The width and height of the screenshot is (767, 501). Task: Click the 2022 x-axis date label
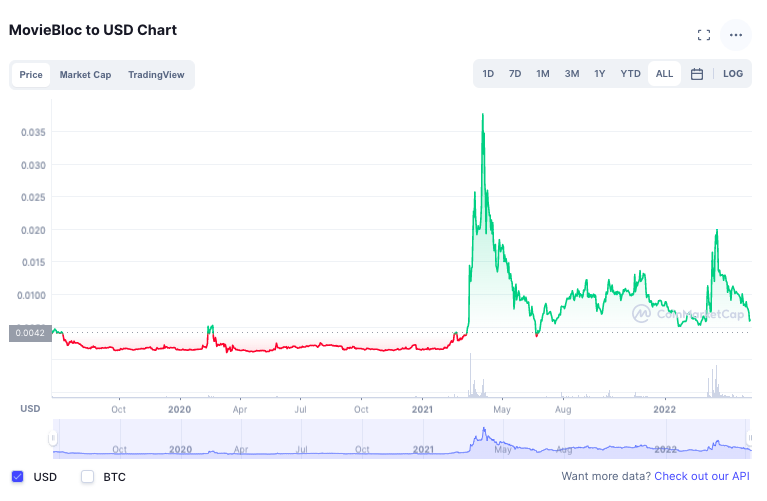664,410
